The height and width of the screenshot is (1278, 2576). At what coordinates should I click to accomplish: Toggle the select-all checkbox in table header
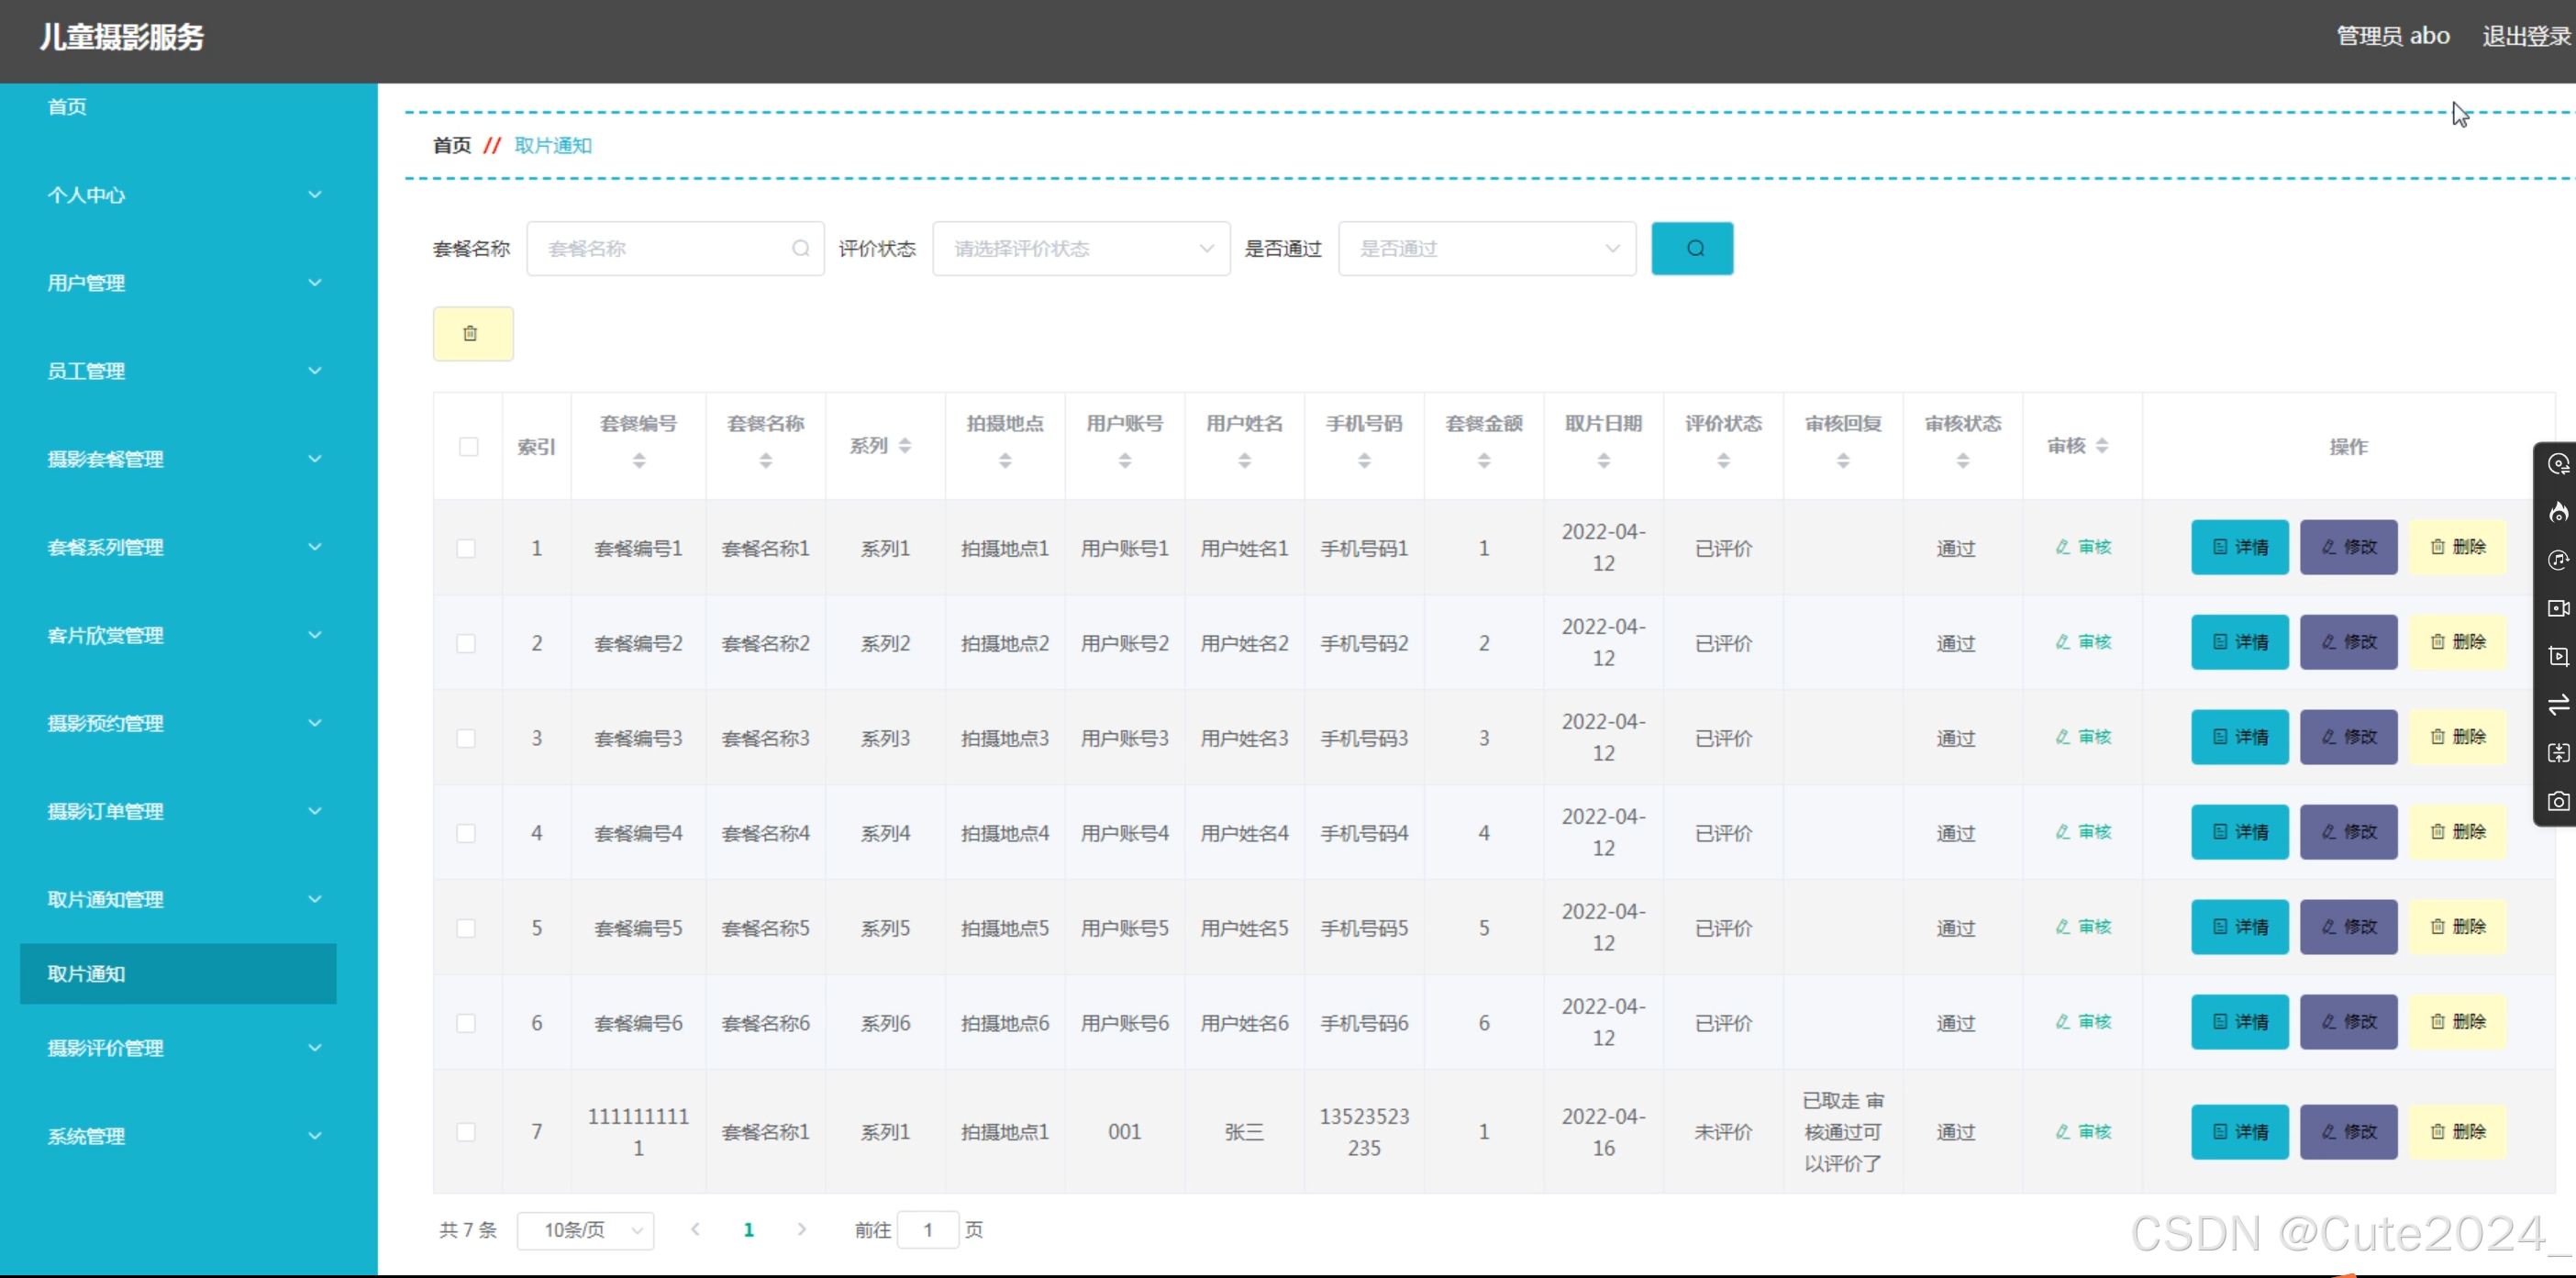click(468, 446)
